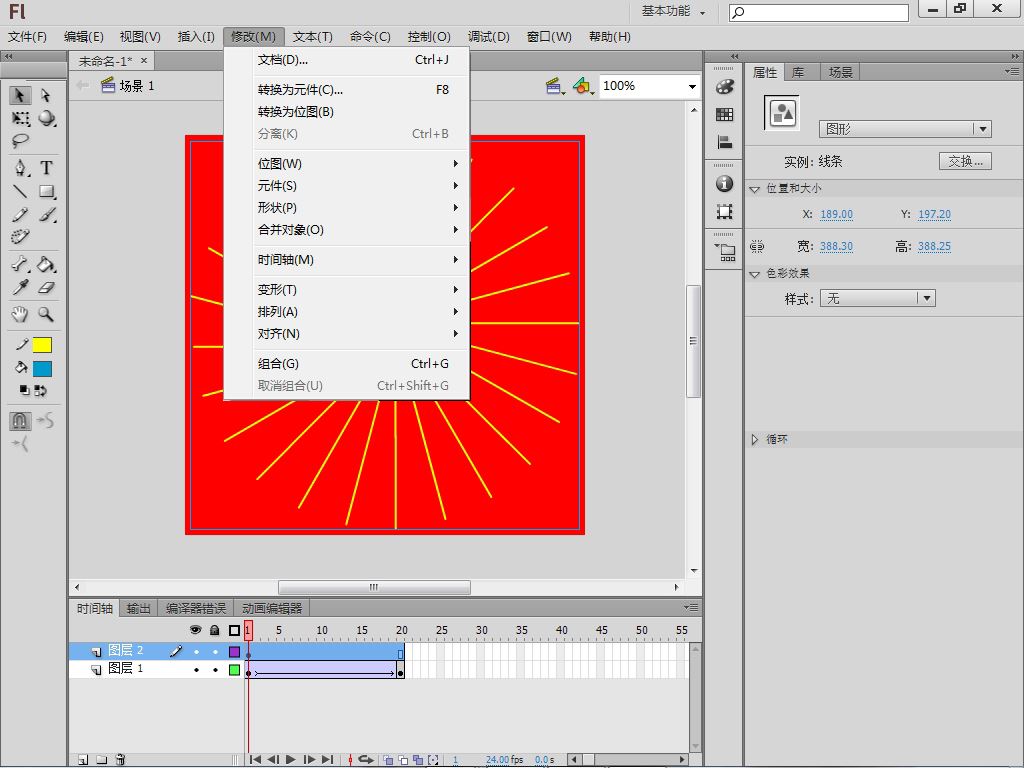
Task: Toggle visibility of 图层 1
Action: click(196, 669)
